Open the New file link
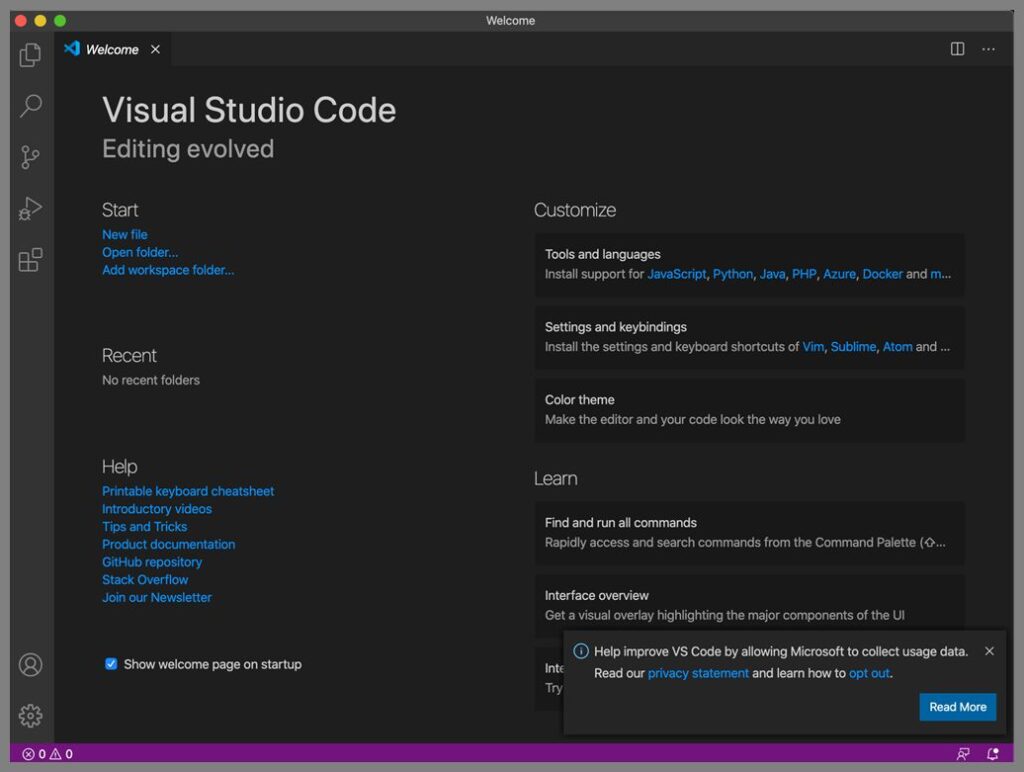 click(x=124, y=234)
